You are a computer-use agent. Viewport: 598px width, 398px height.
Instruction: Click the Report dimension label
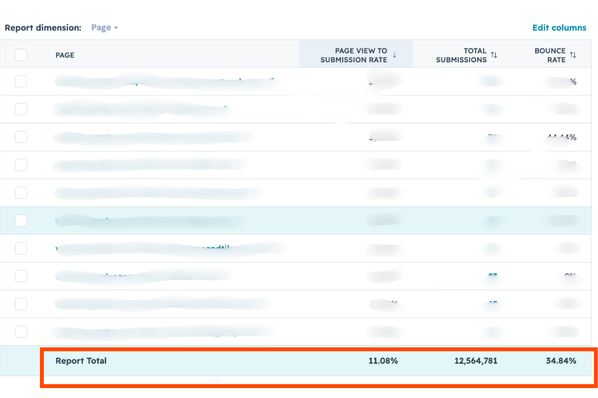pos(43,28)
